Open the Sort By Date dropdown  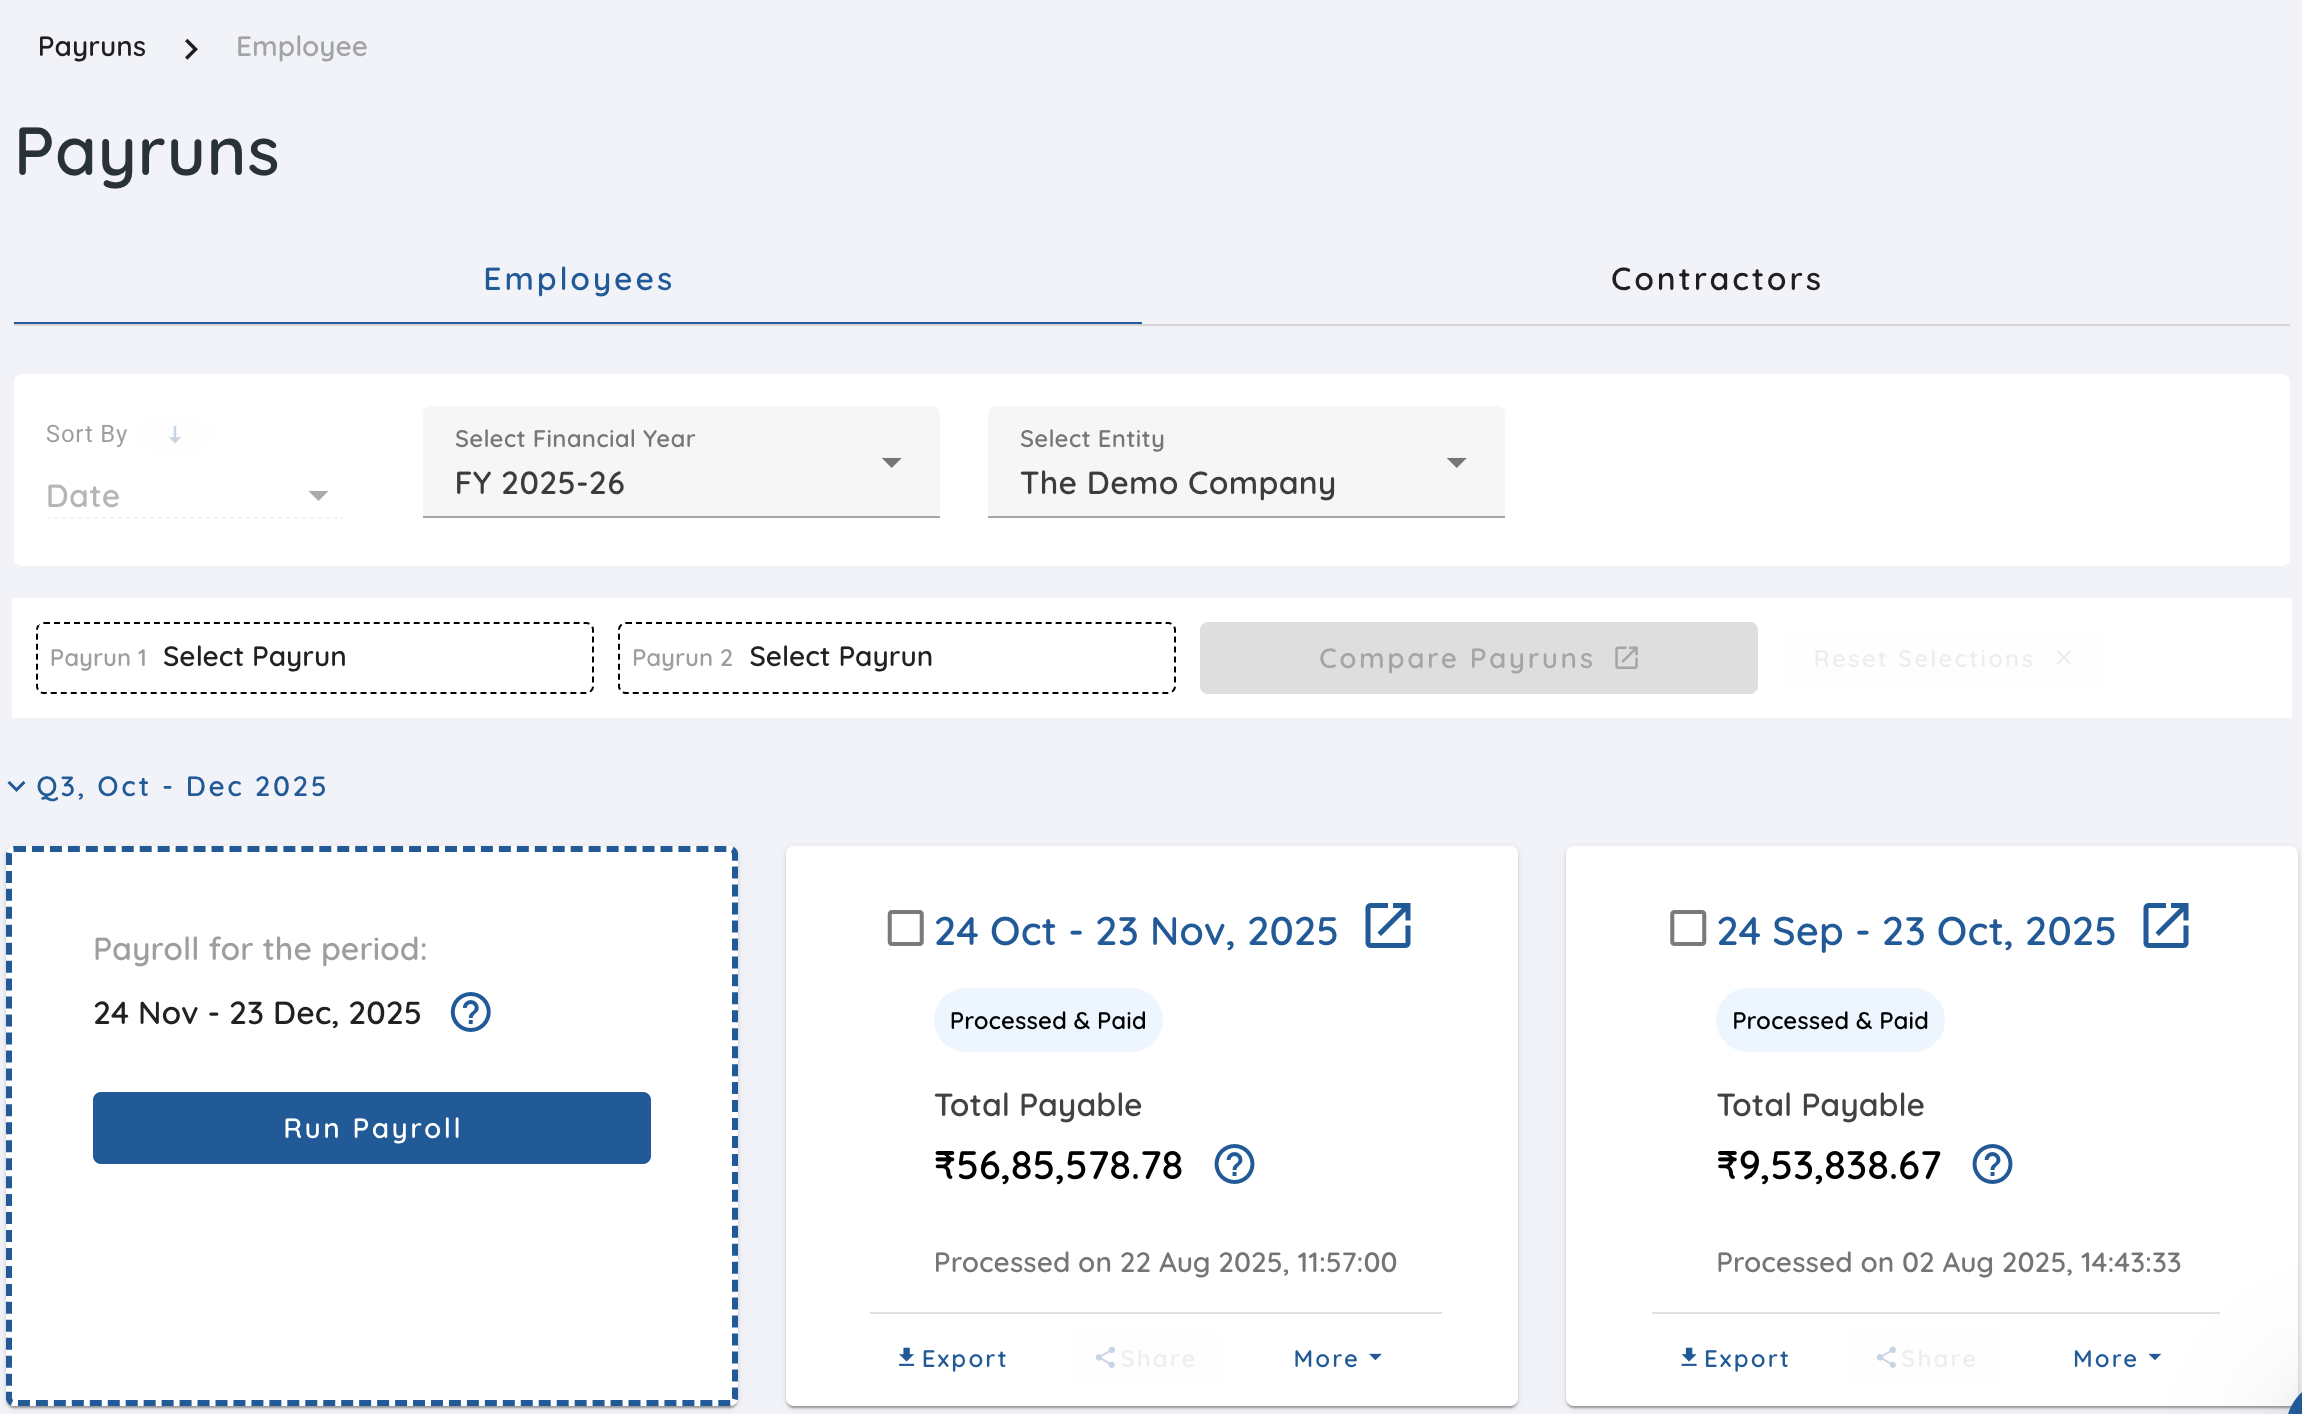pos(190,496)
